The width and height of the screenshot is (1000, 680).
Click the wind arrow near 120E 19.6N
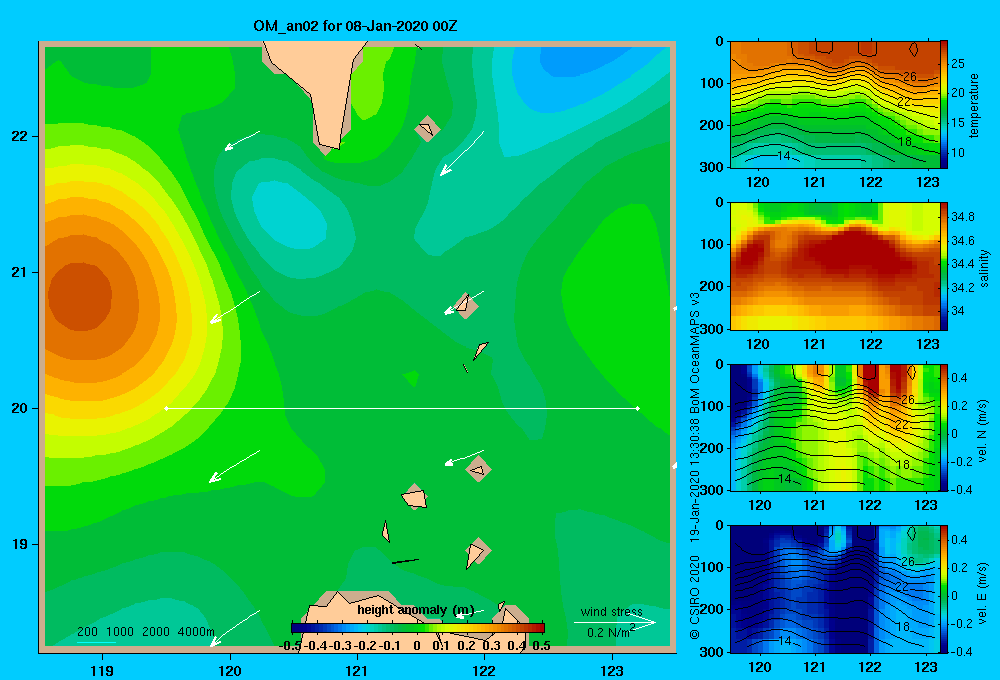tap(234, 466)
